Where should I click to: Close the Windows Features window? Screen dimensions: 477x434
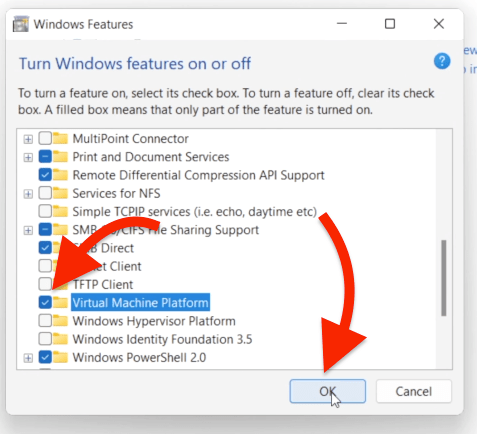tap(439, 24)
